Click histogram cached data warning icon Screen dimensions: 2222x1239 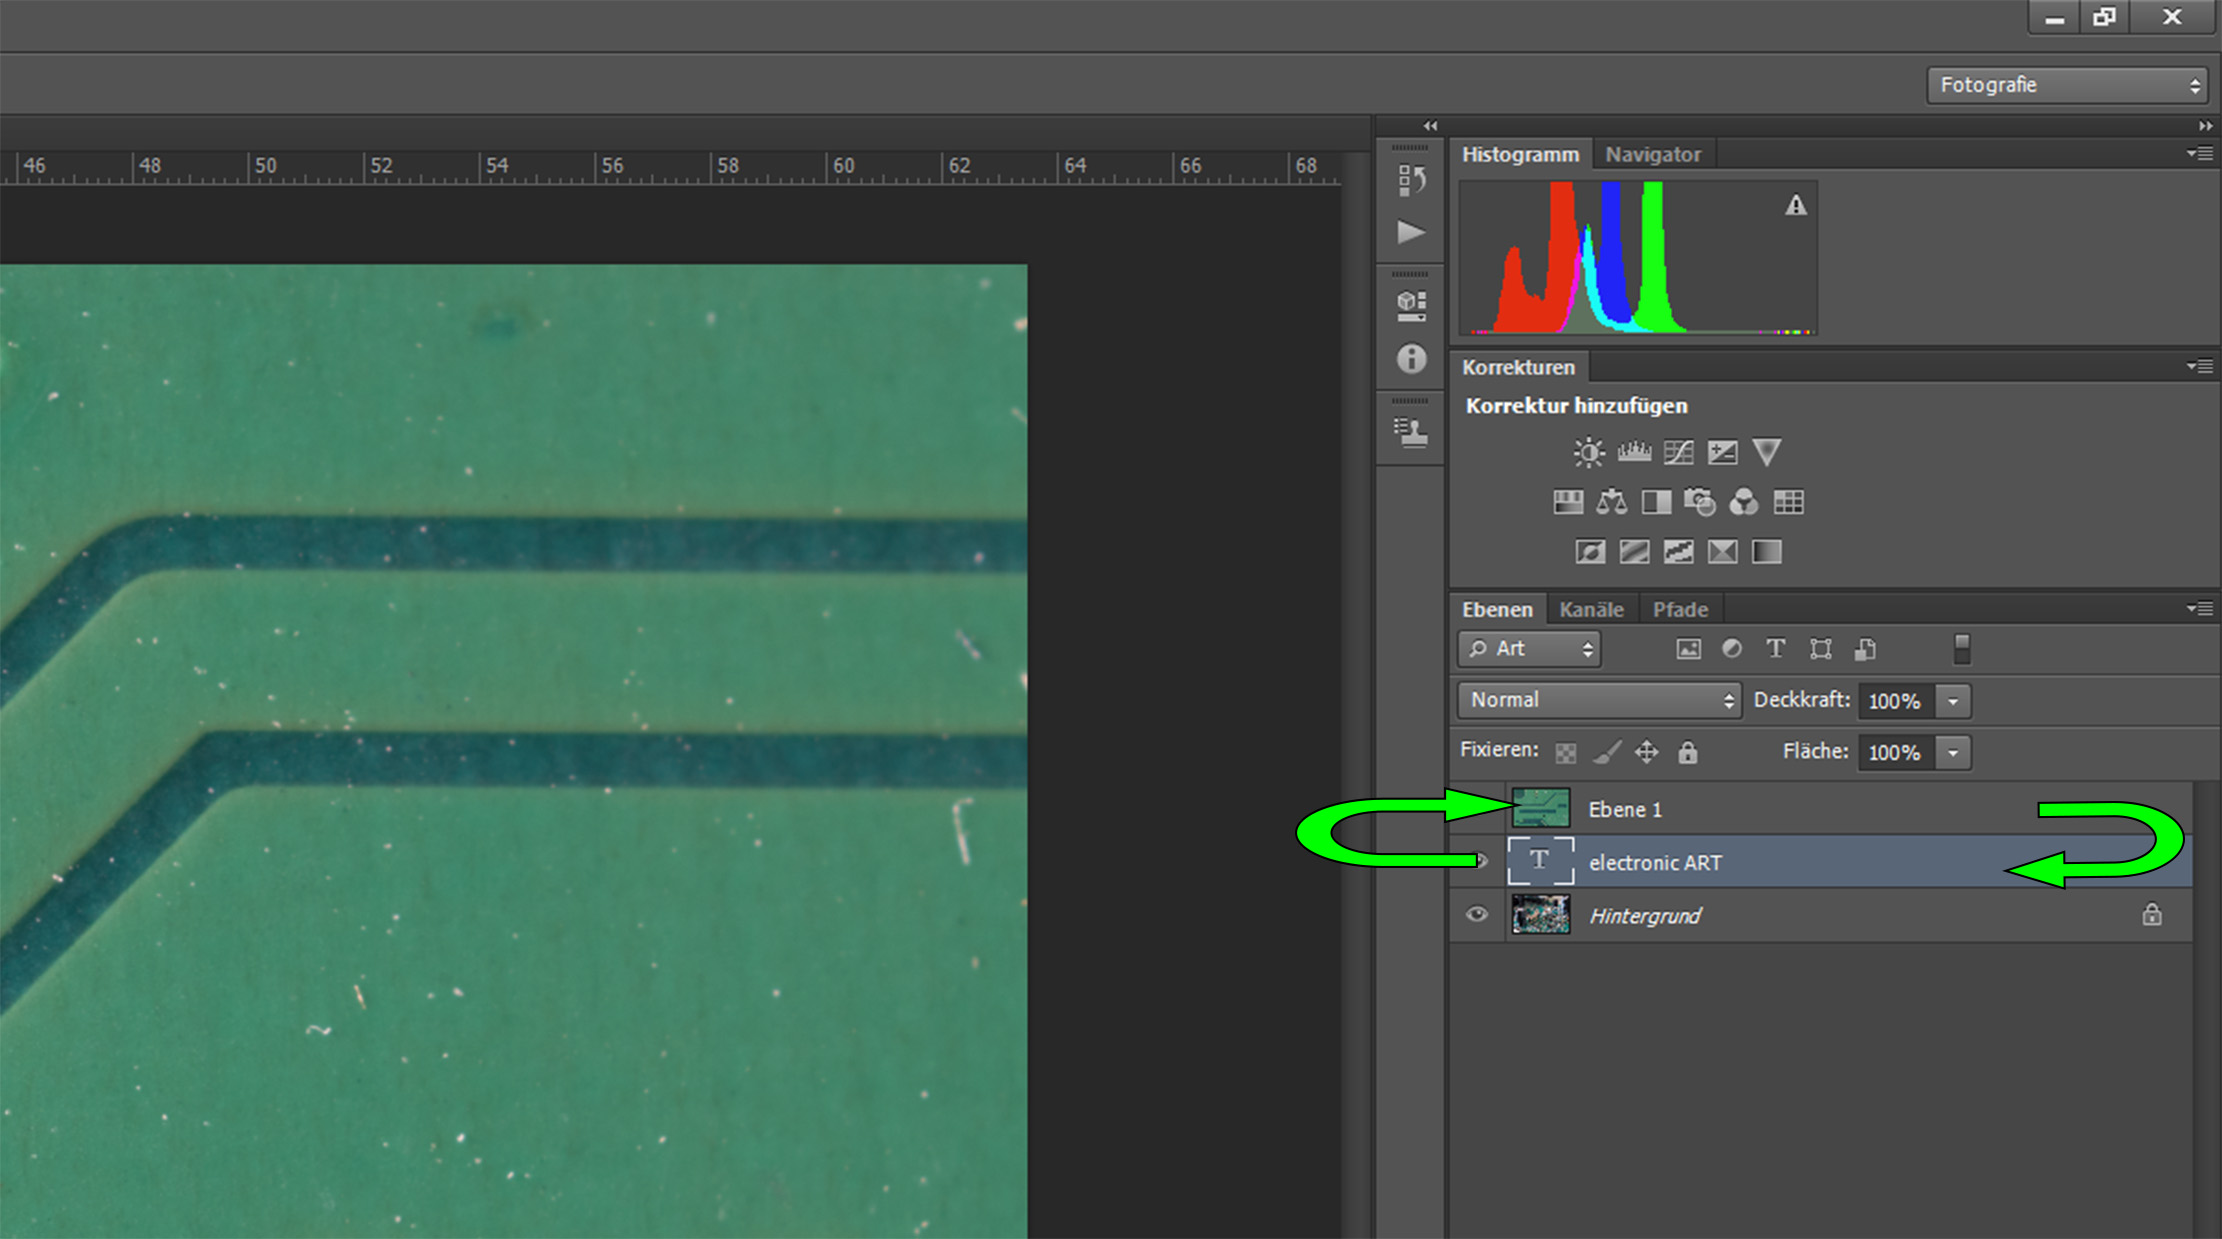(x=1796, y=206)
